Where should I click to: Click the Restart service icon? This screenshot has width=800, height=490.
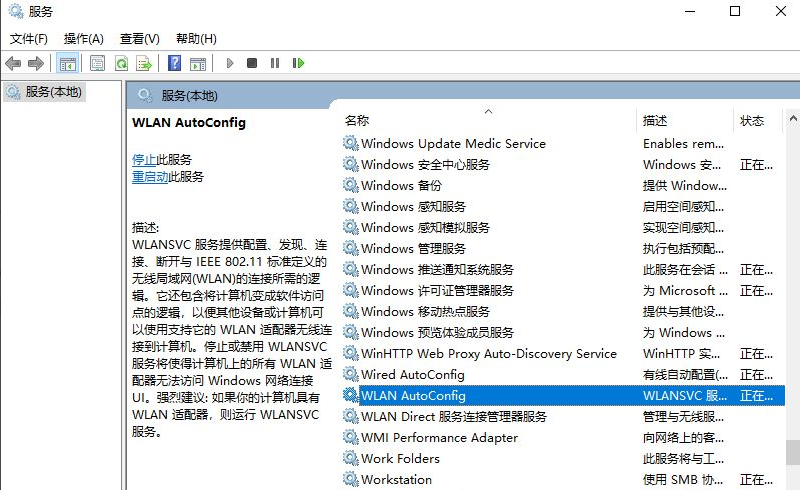(x=298, y=63)
